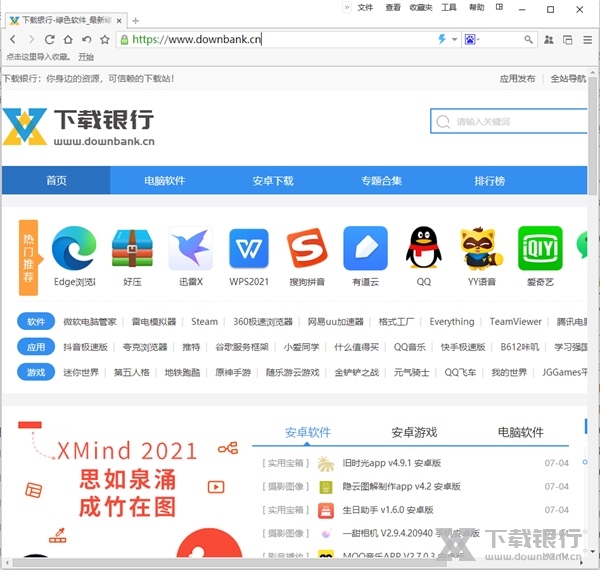
Task: Click the browser URL address field
Action: pyautogui.click(x=277, y=39)
